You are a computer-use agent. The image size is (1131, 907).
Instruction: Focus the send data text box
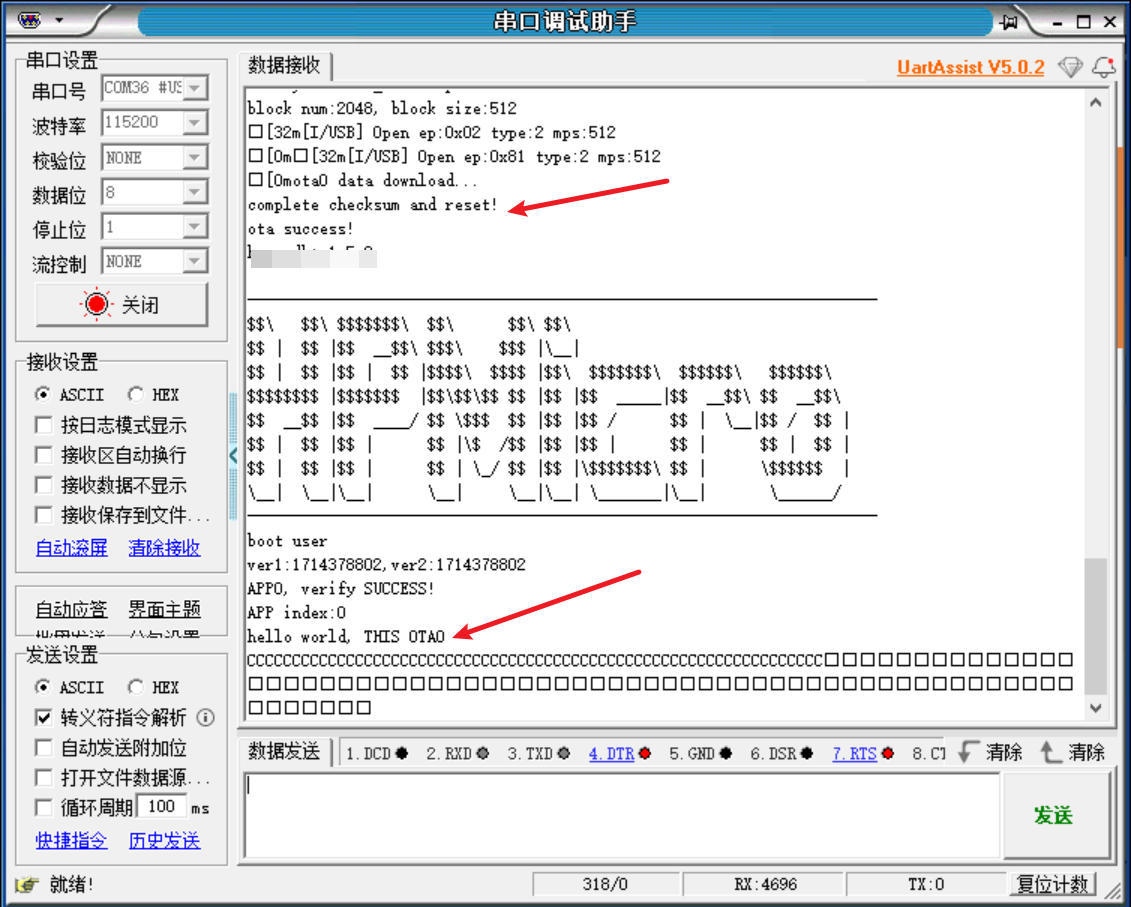(x=622, y=815)
